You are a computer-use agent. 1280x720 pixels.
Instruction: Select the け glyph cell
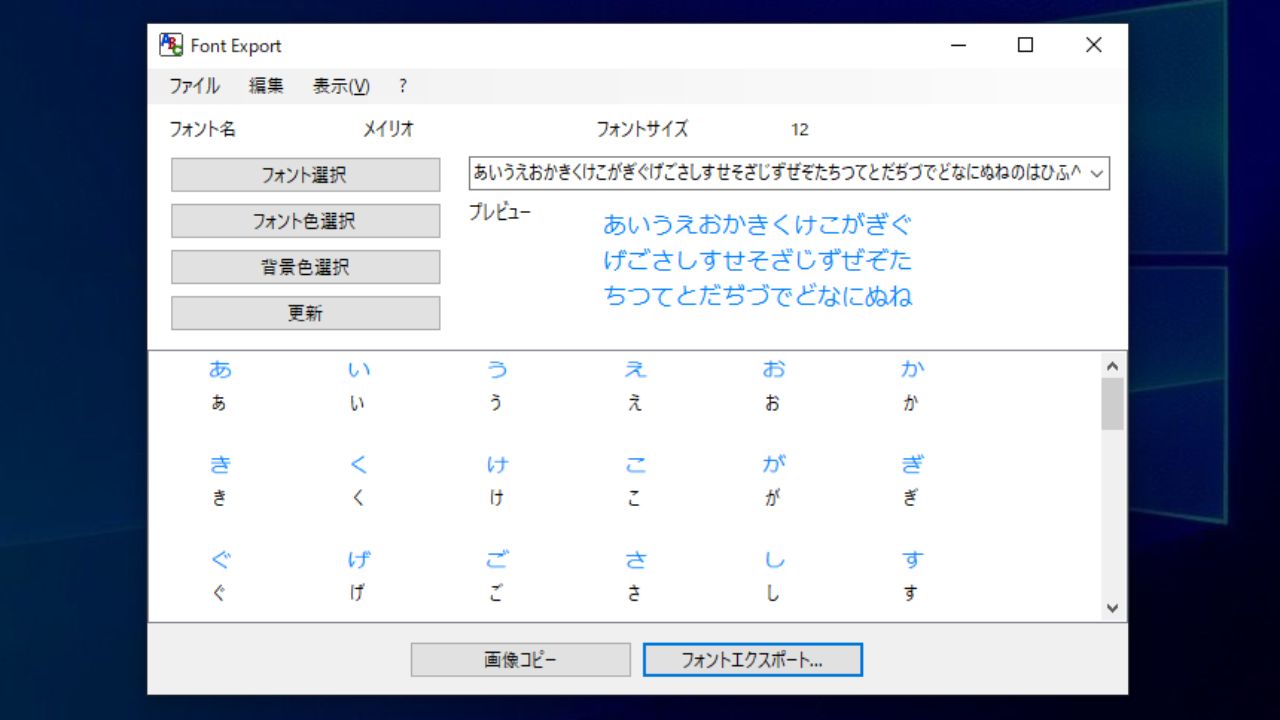pos(497,480)
